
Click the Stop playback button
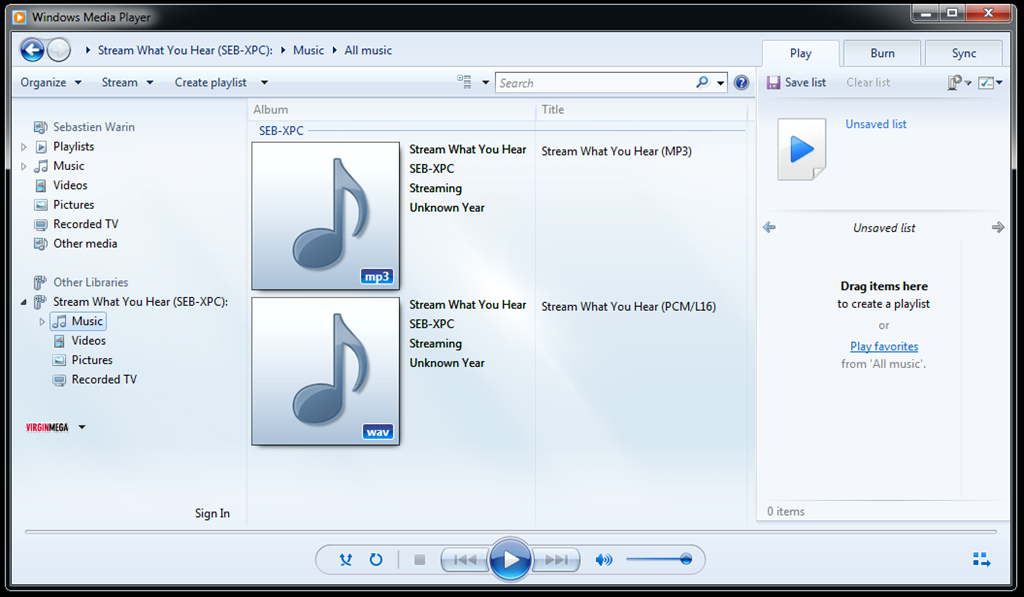[420, 560]
